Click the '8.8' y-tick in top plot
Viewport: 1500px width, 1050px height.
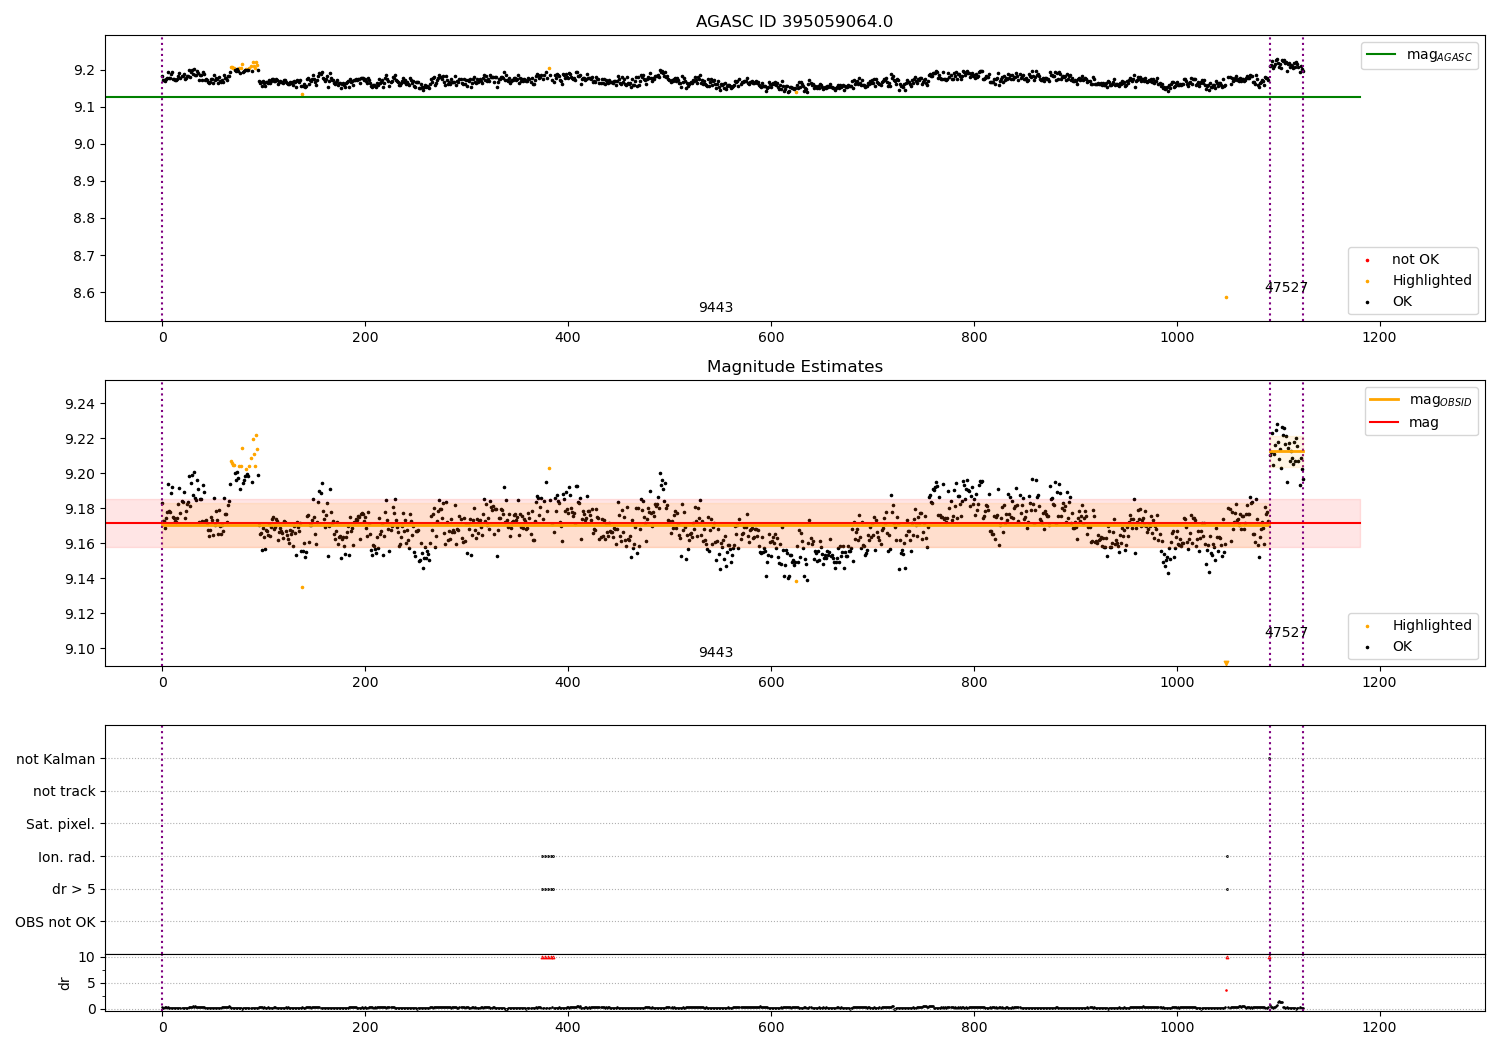[x=84, y=219]
